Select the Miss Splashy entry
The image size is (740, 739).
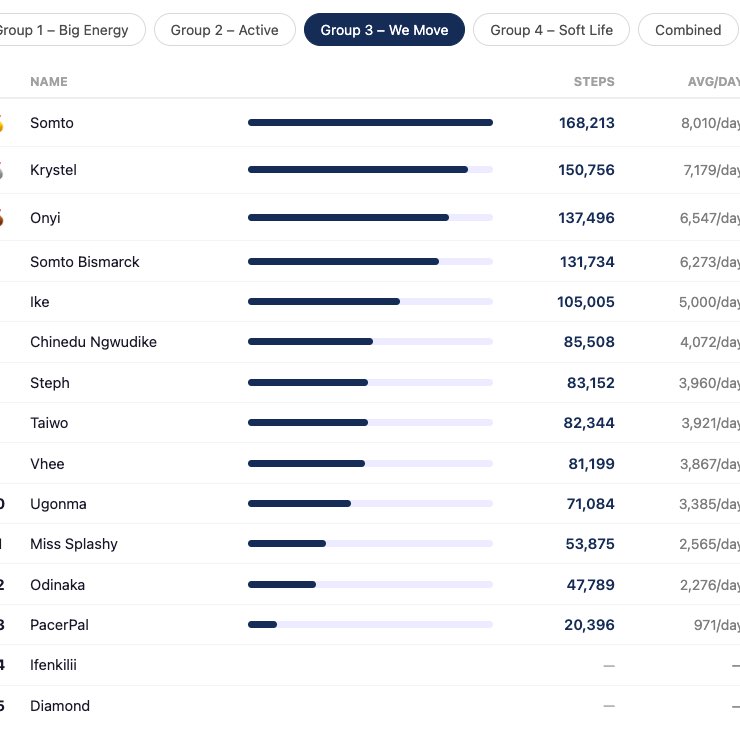(x=74, y=544)
